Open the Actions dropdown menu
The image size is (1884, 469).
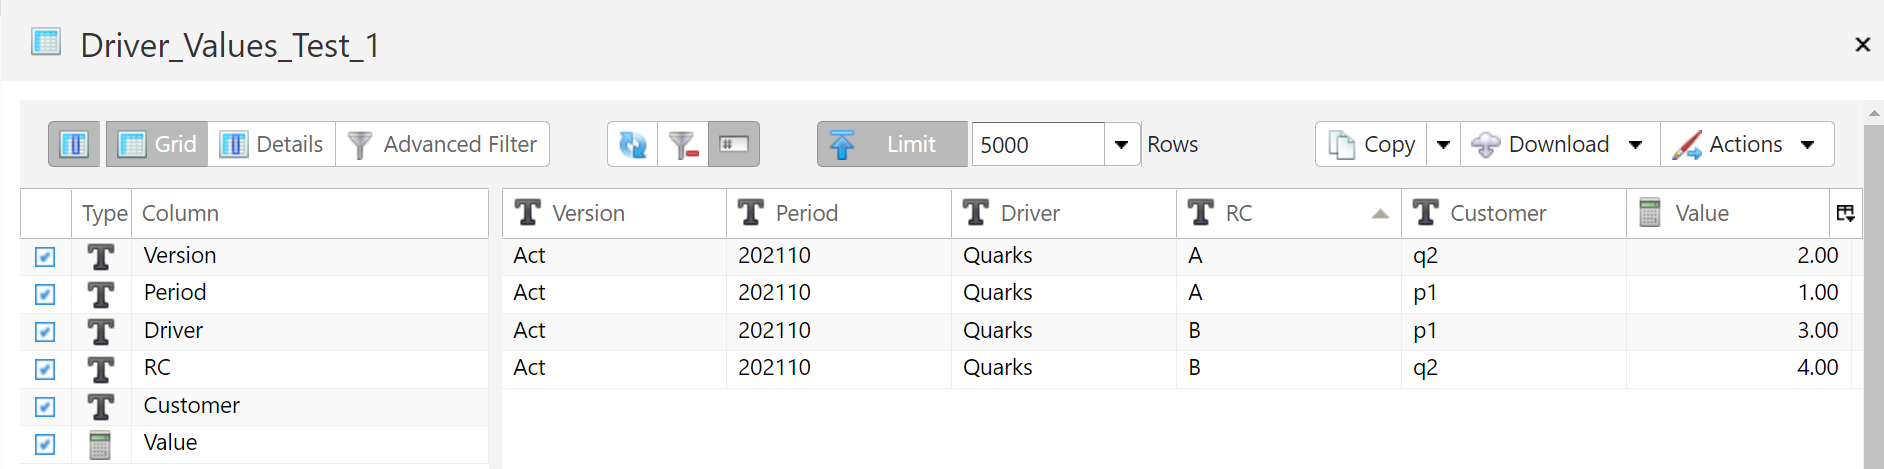[x=1747, y=144]
